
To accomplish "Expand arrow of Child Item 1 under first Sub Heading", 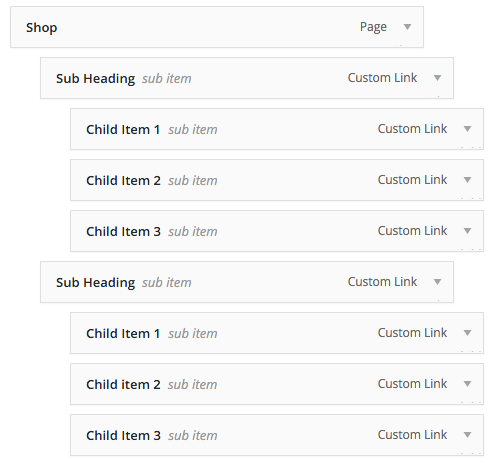I will pyautogui.click(x=467, y=129).
